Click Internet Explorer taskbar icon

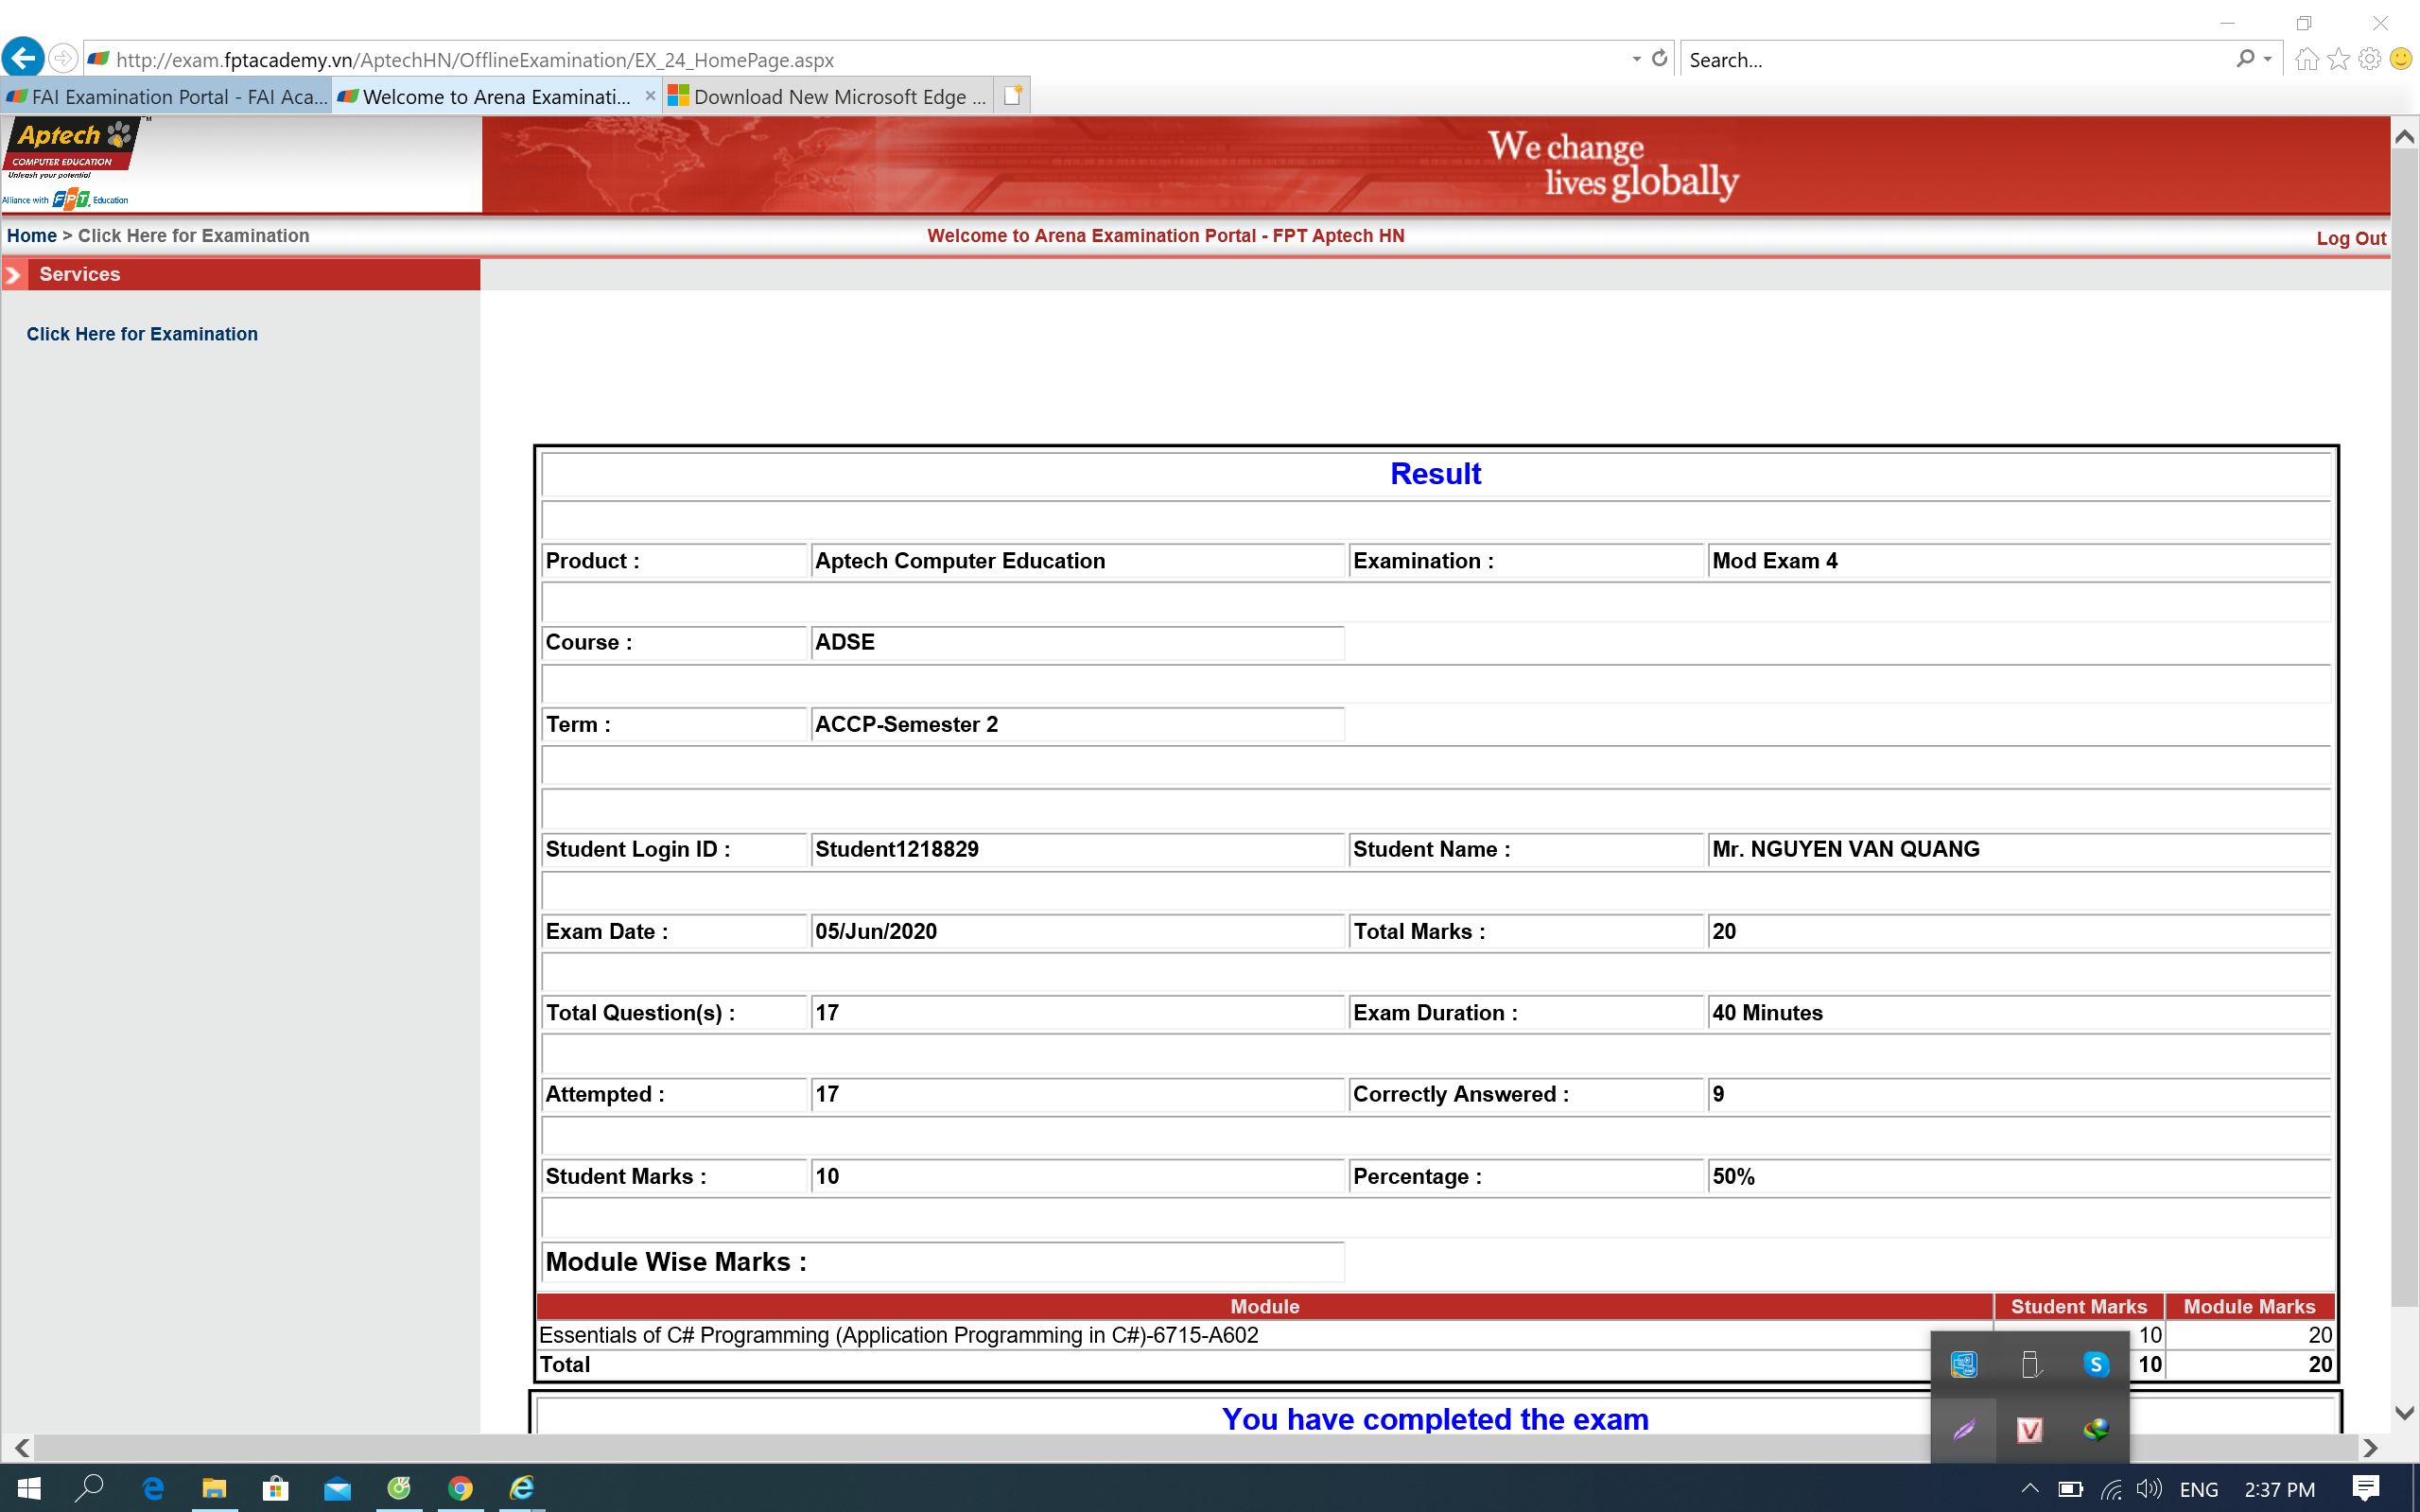click(x=522, y=1488)
